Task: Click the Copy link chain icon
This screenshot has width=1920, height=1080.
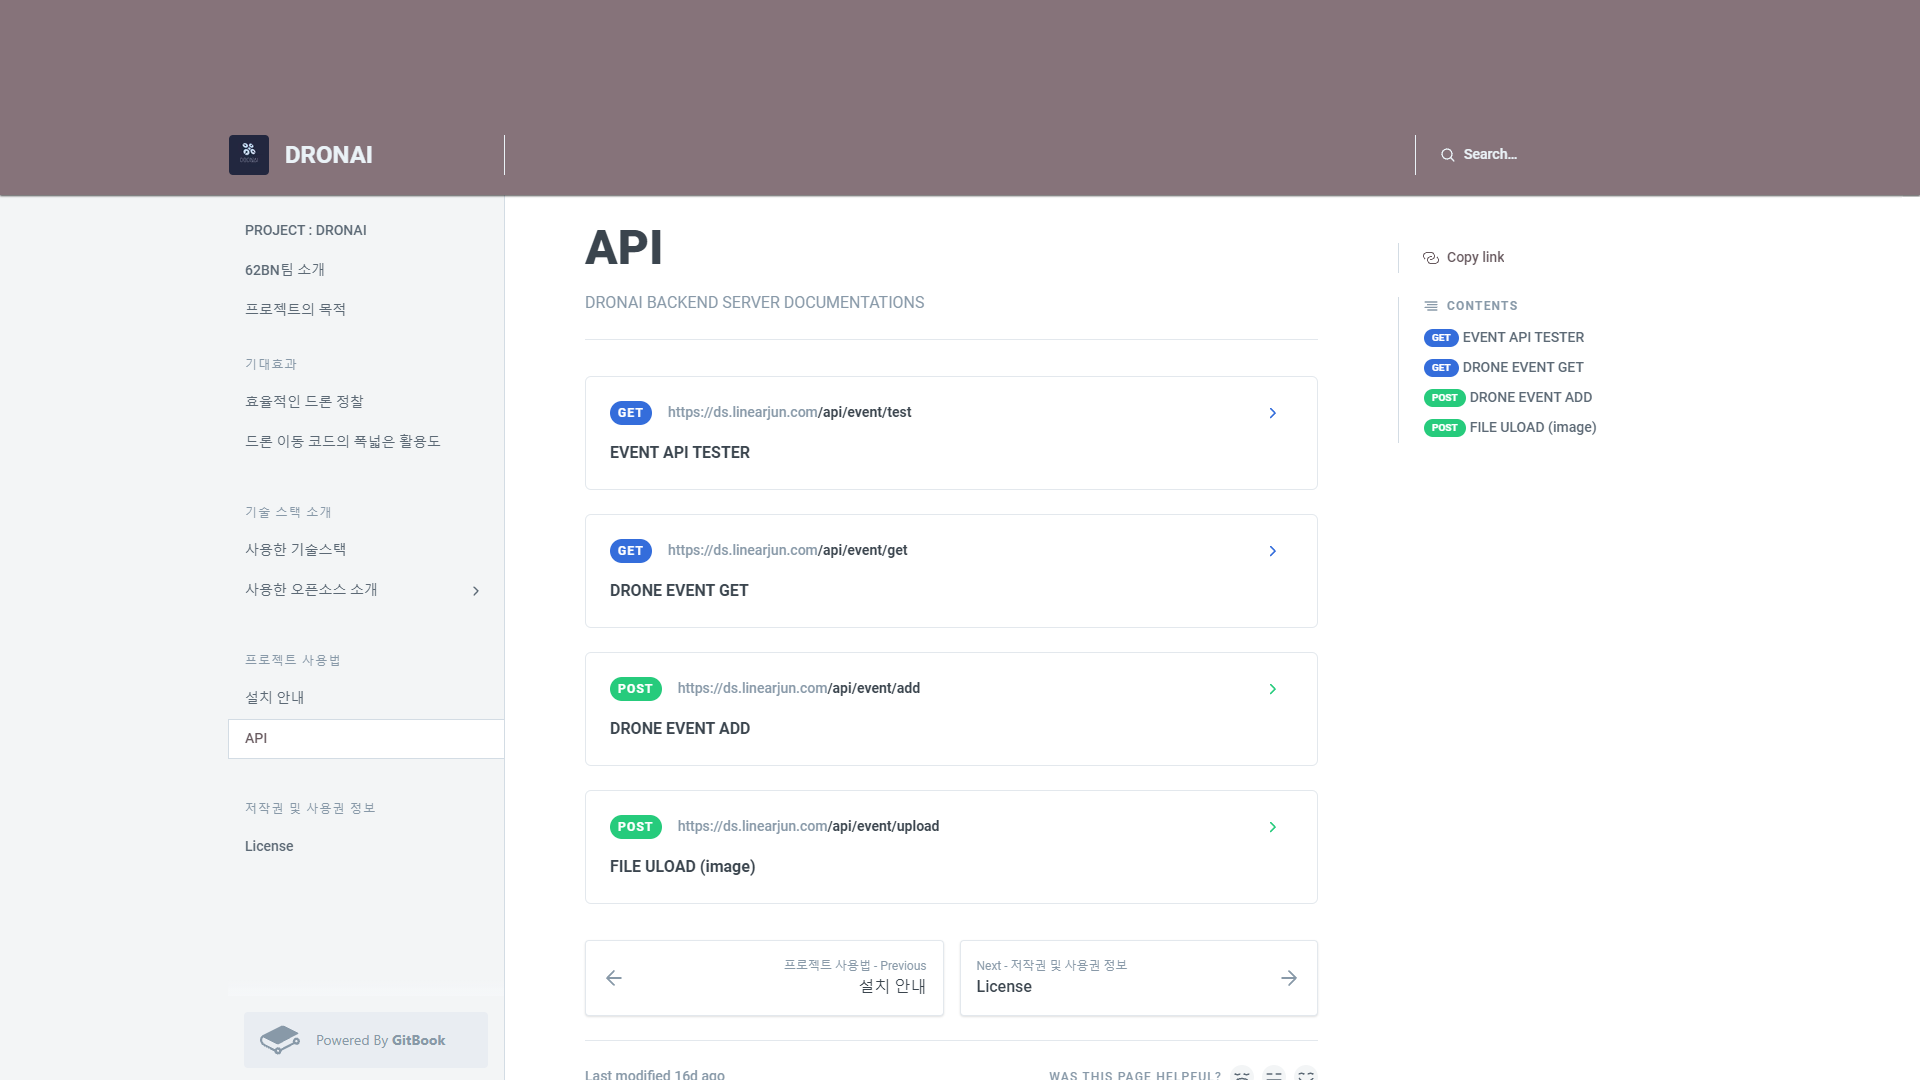Action: point(1430,258)
